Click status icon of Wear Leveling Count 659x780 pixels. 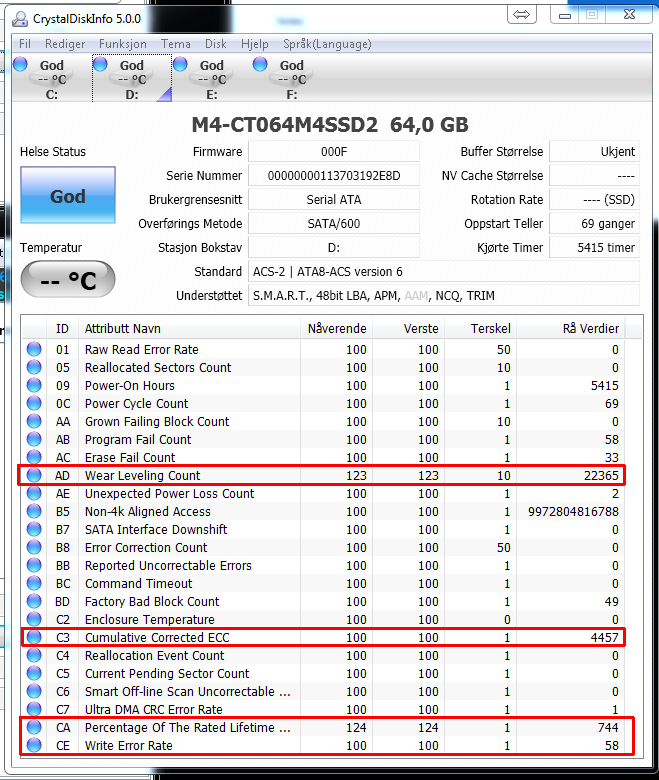click(34, 475)
